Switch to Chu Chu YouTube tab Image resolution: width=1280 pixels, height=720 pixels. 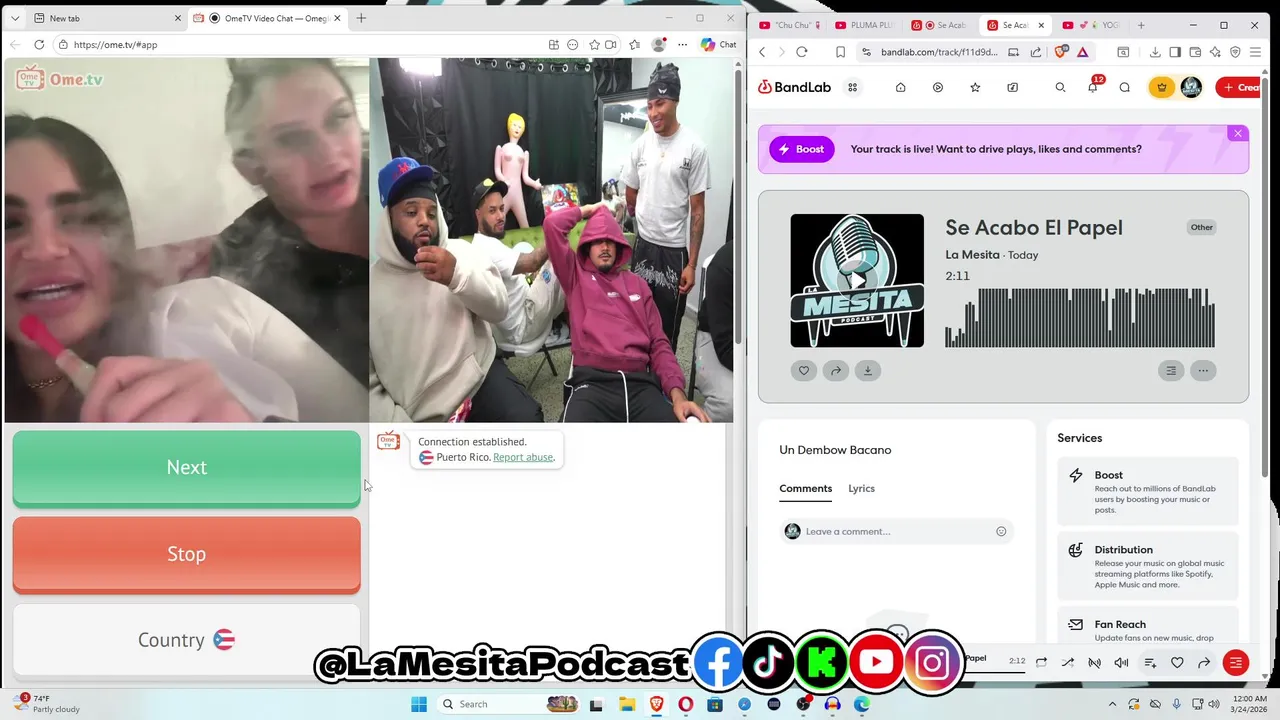pyautogui.click(x=790, y=25)
